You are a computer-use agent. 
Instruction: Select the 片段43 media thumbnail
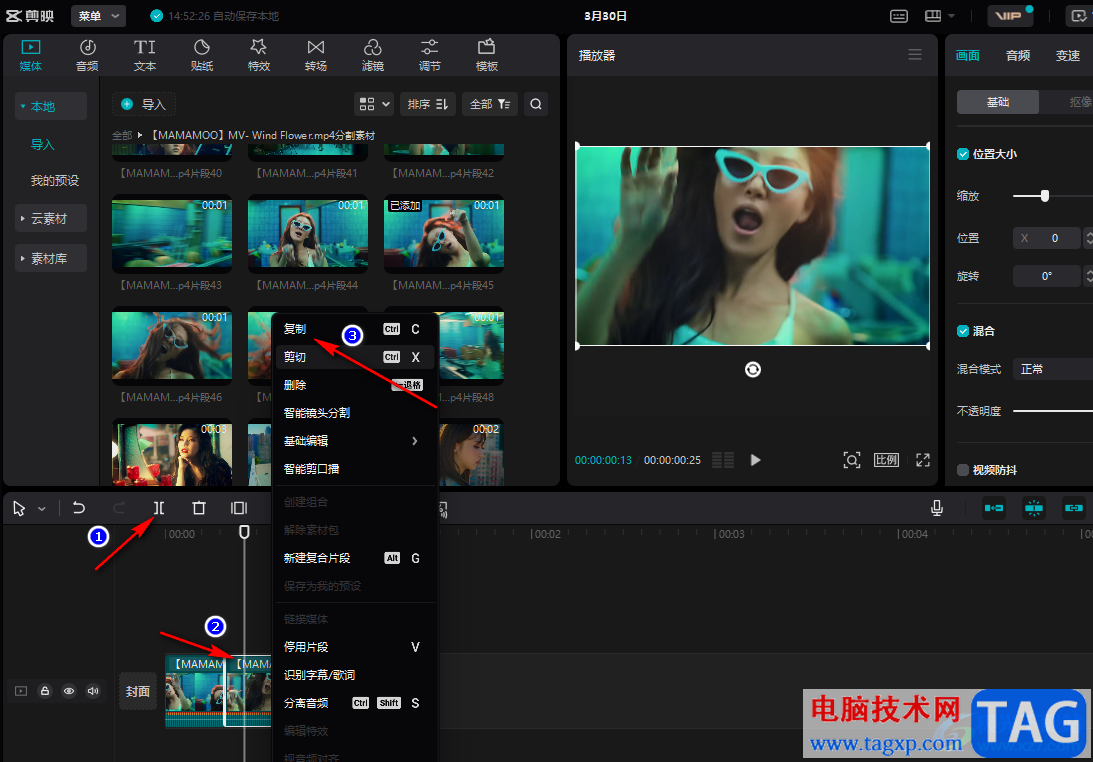171,234
